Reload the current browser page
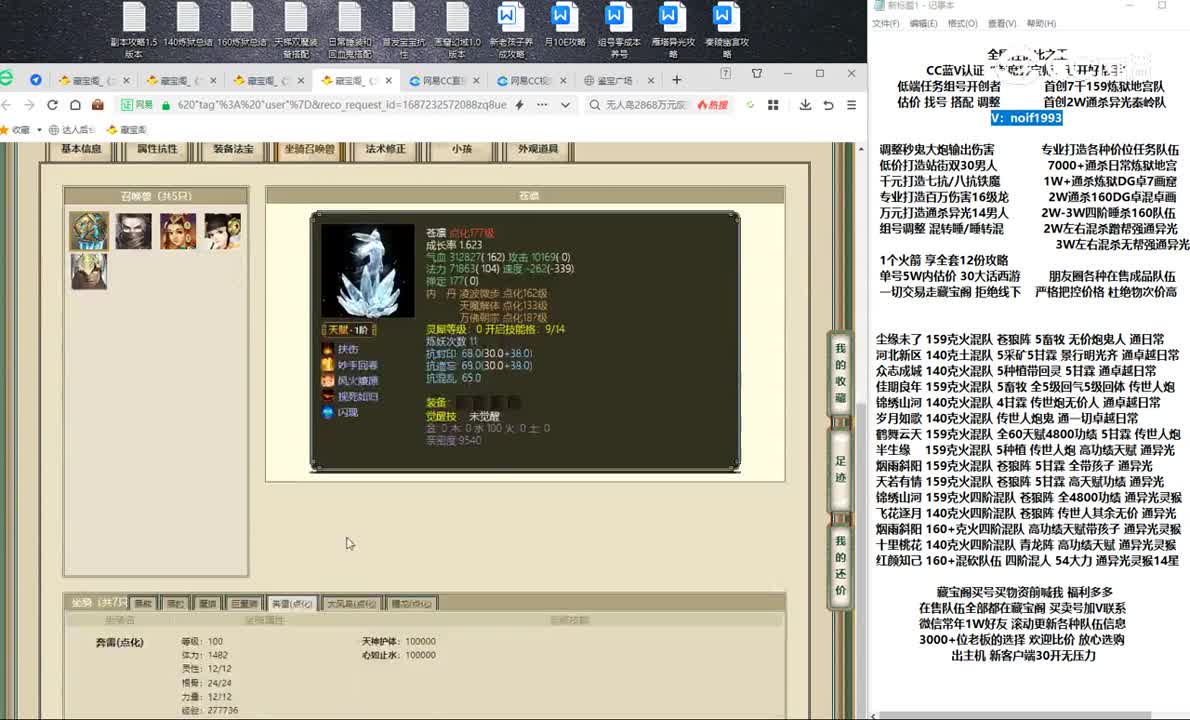This screenshot has height=720, width=1190. [52, 105]
